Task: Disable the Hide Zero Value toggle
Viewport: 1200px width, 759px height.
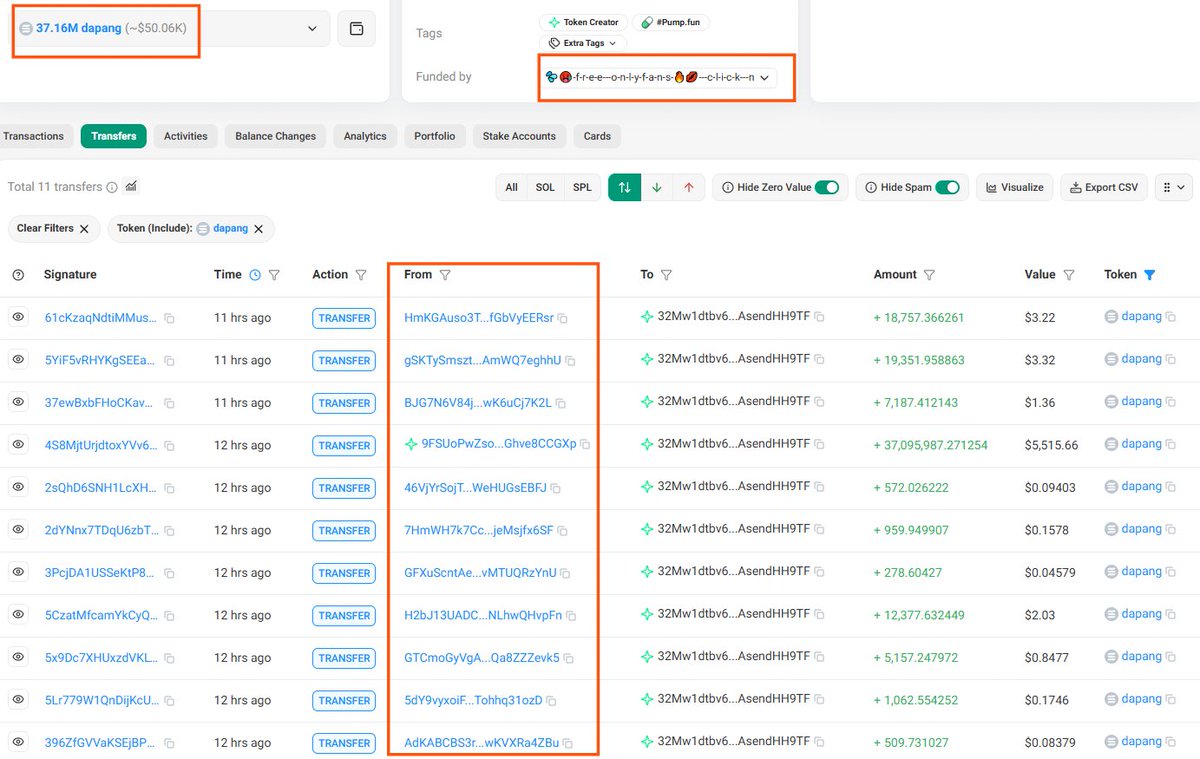Action: (x=825, y=186)
